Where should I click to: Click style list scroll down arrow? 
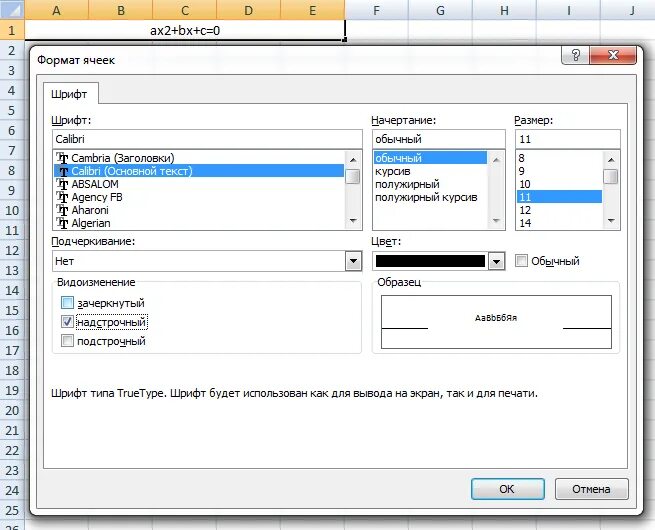click(x=496, y=221)
